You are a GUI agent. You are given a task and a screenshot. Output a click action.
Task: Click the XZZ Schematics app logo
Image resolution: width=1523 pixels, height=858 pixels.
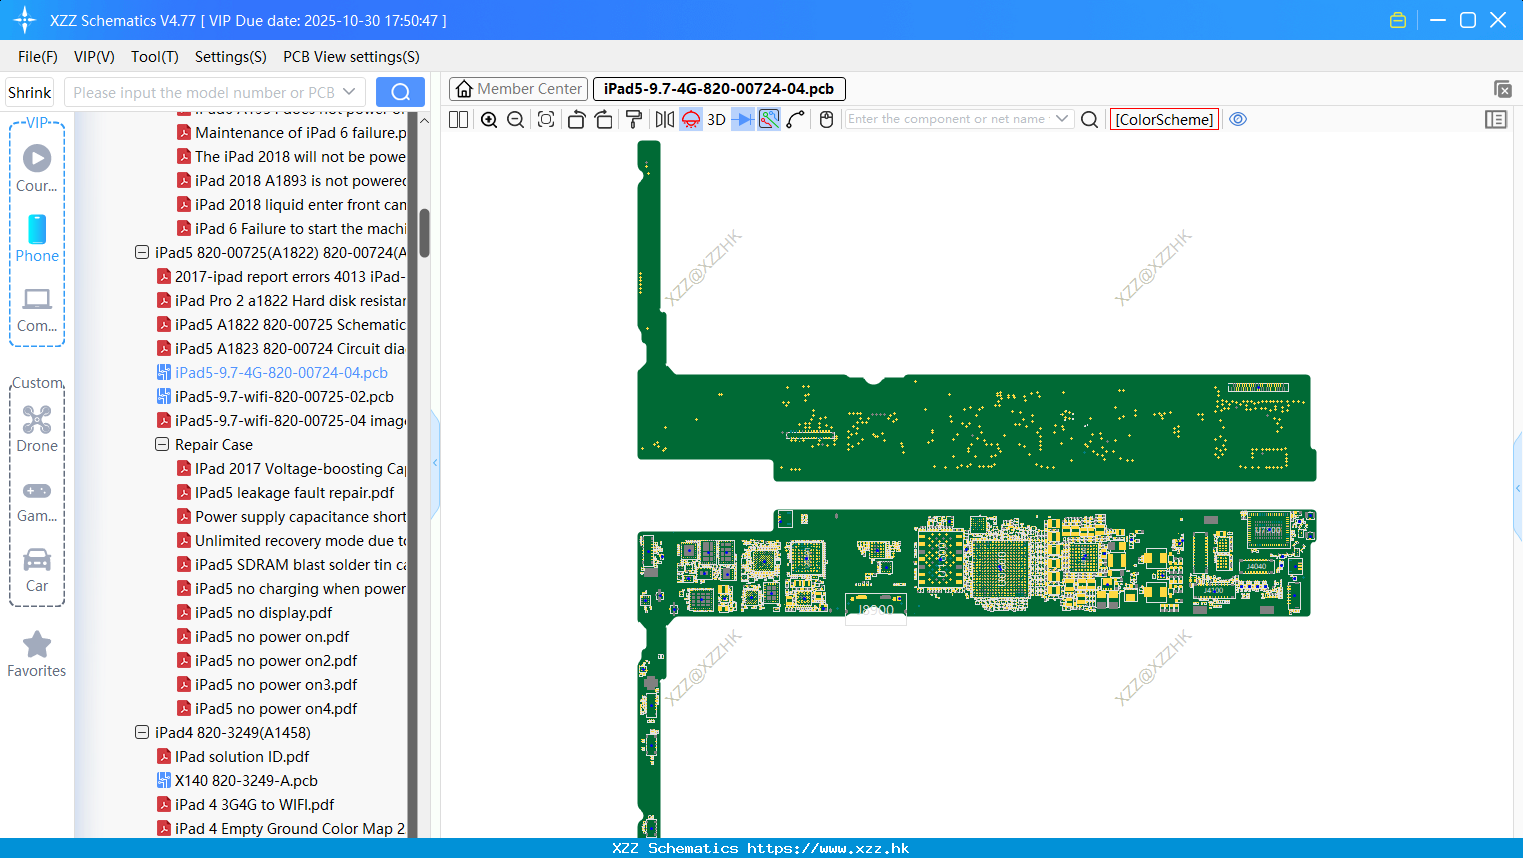click(25, 20)
